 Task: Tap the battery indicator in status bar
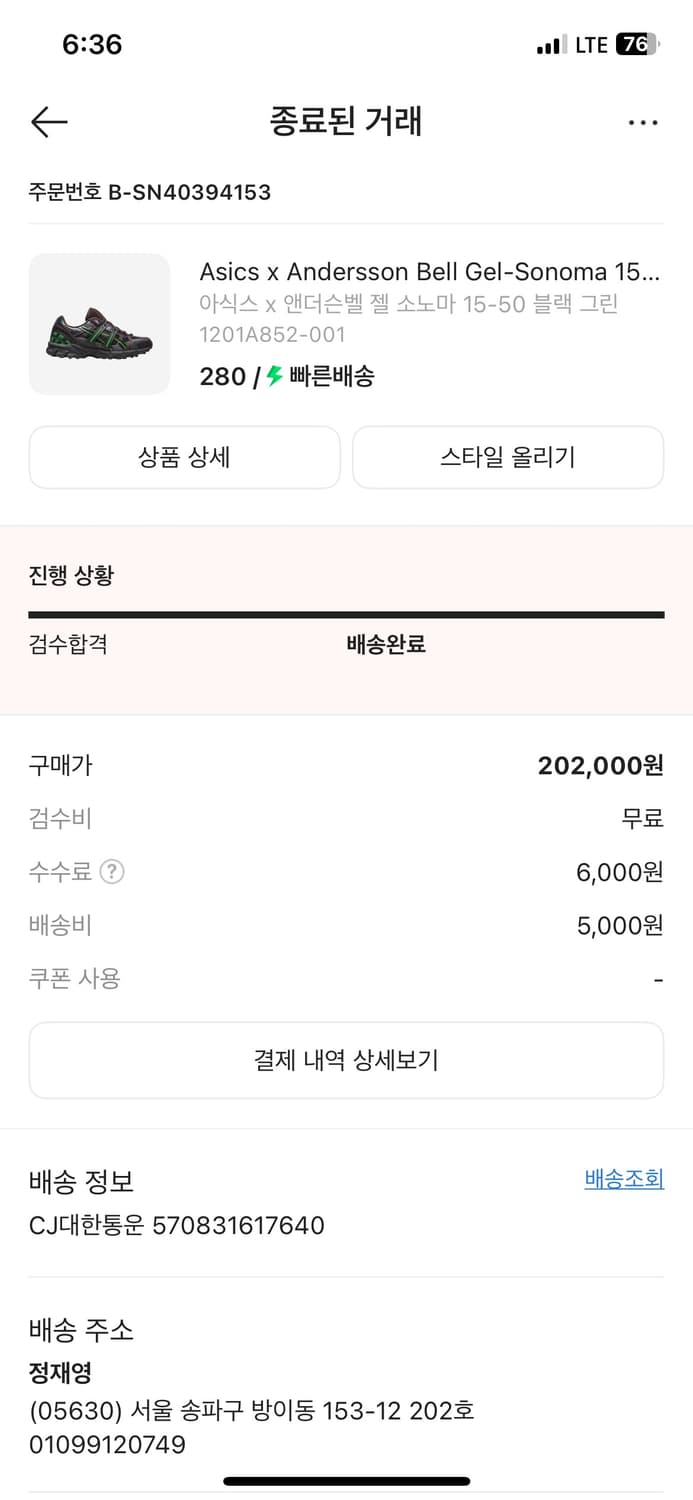[637, 44]
